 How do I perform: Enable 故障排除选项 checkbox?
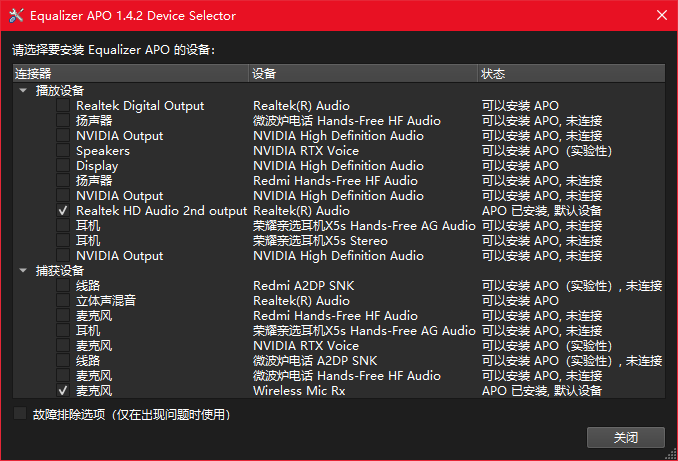[20, 414]
